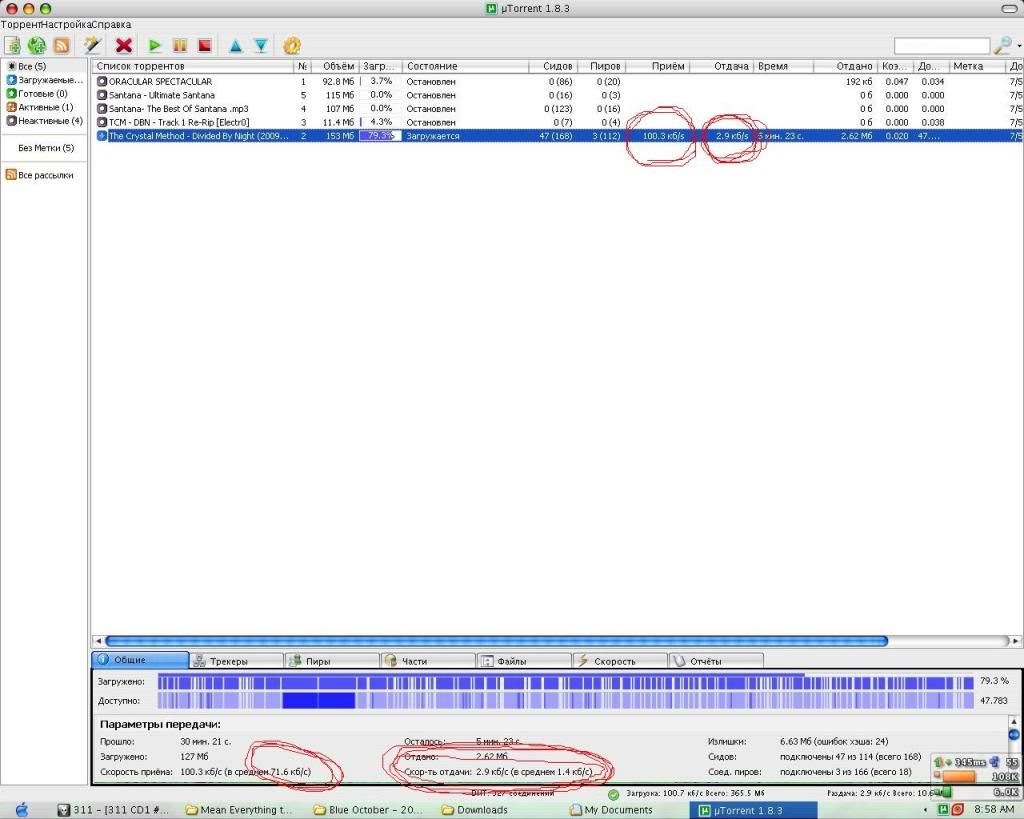The height and width of the screenshot is (819, 1024).
Task: Click the left arrow of horizontal scrollbar
Action: tap(98, 641)
